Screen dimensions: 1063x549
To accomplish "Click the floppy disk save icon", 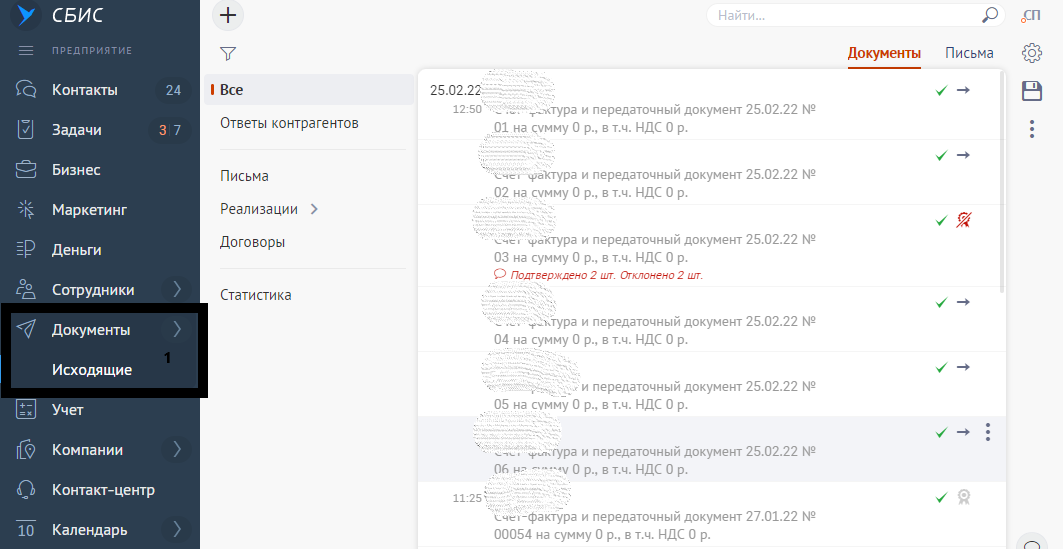I will [1032, 91].
